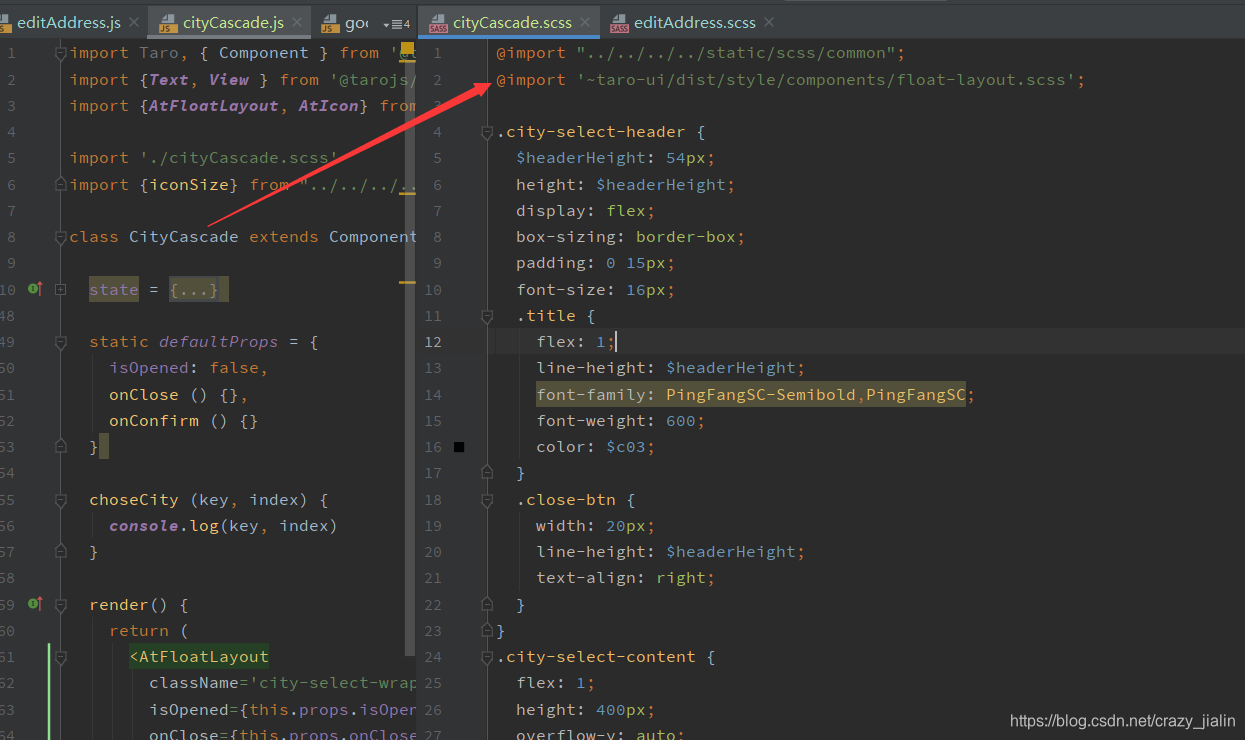Collapse the import block fold marker at line 1
The width and height of the screenshot is (1245, 740).
tap(61, 52)
